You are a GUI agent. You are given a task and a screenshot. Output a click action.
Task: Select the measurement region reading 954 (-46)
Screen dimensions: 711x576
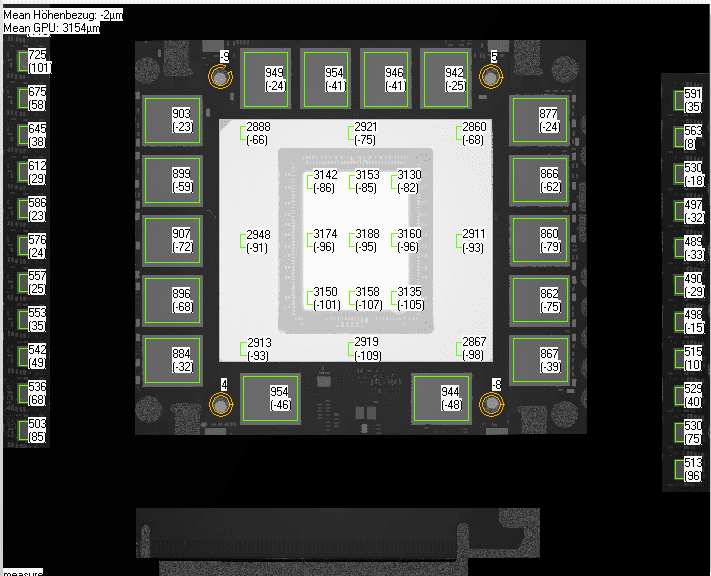coord(271,398)
